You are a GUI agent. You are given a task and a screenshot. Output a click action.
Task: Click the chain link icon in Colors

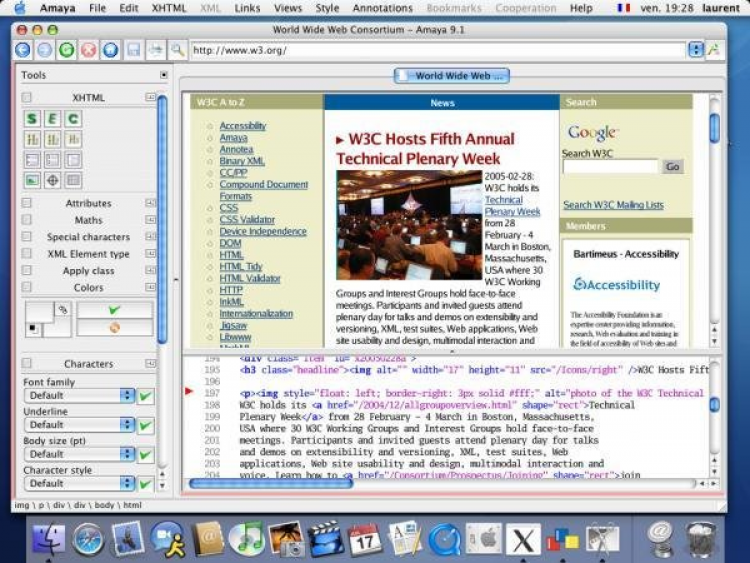pos(63,309)
